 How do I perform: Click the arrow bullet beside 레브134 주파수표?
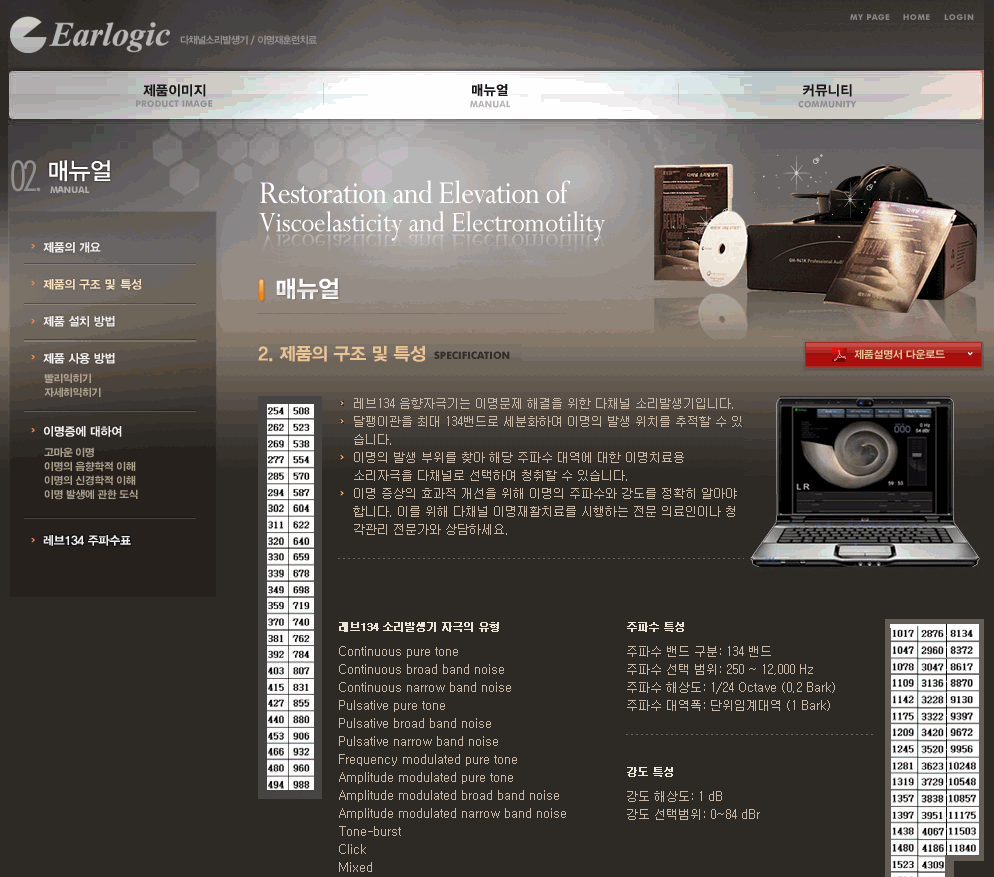(33, 540)
